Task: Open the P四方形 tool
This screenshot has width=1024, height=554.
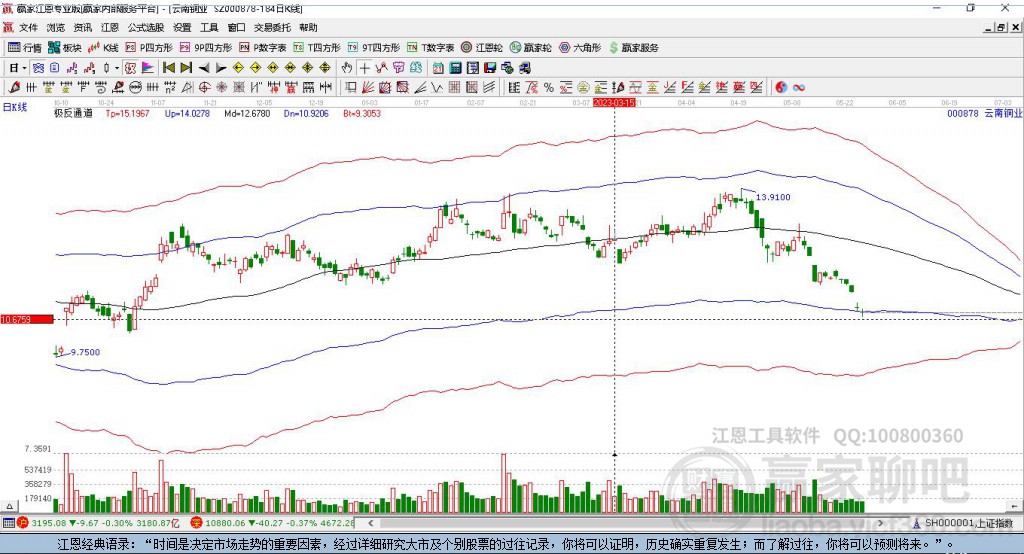Action: [149, 48]
